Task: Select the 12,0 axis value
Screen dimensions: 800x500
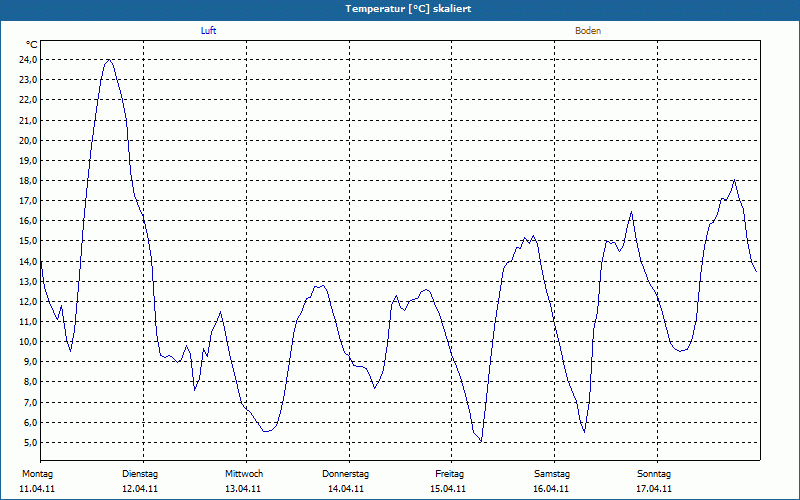Action: (x=28, y=302)
